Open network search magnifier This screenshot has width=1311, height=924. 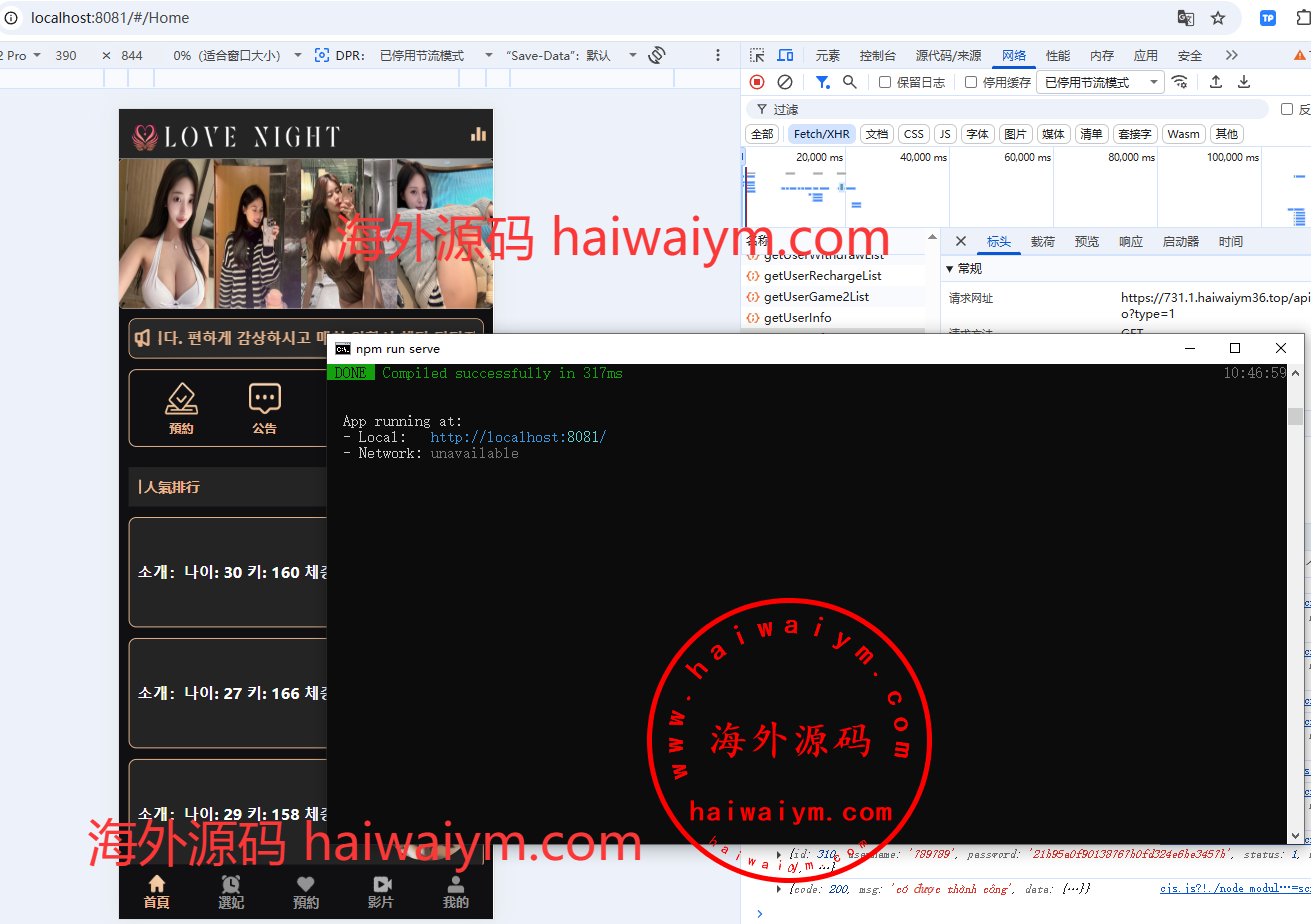(x=850, y=82)
